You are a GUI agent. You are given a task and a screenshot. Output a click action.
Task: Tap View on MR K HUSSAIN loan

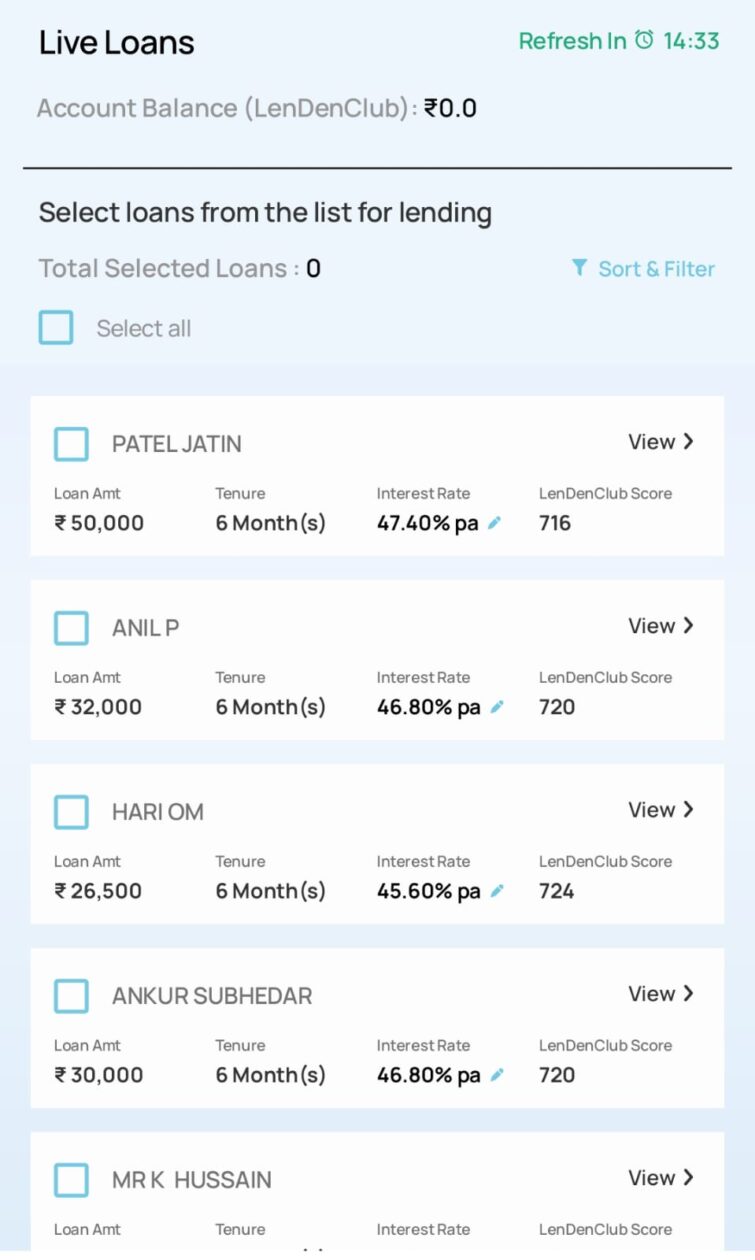point(660,1178)
